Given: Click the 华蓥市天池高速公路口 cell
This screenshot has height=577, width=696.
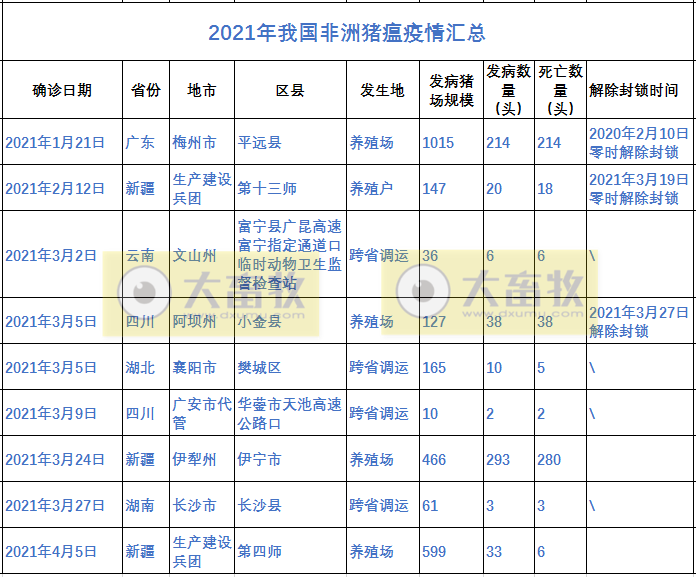Looking at the screenshot, I should [289, 414].
